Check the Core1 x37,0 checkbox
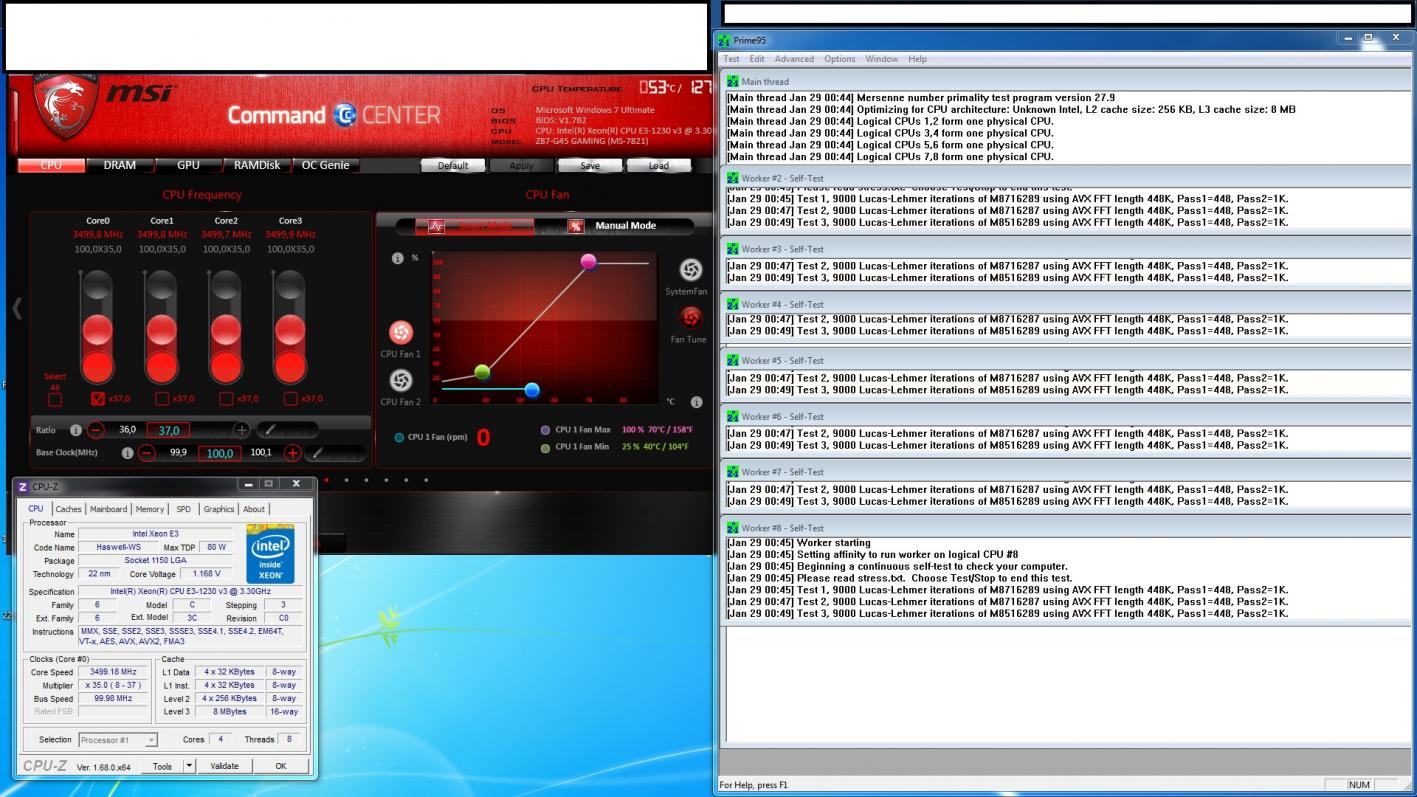The width and height of the screenshot is (1417, 797). (162, 398)
